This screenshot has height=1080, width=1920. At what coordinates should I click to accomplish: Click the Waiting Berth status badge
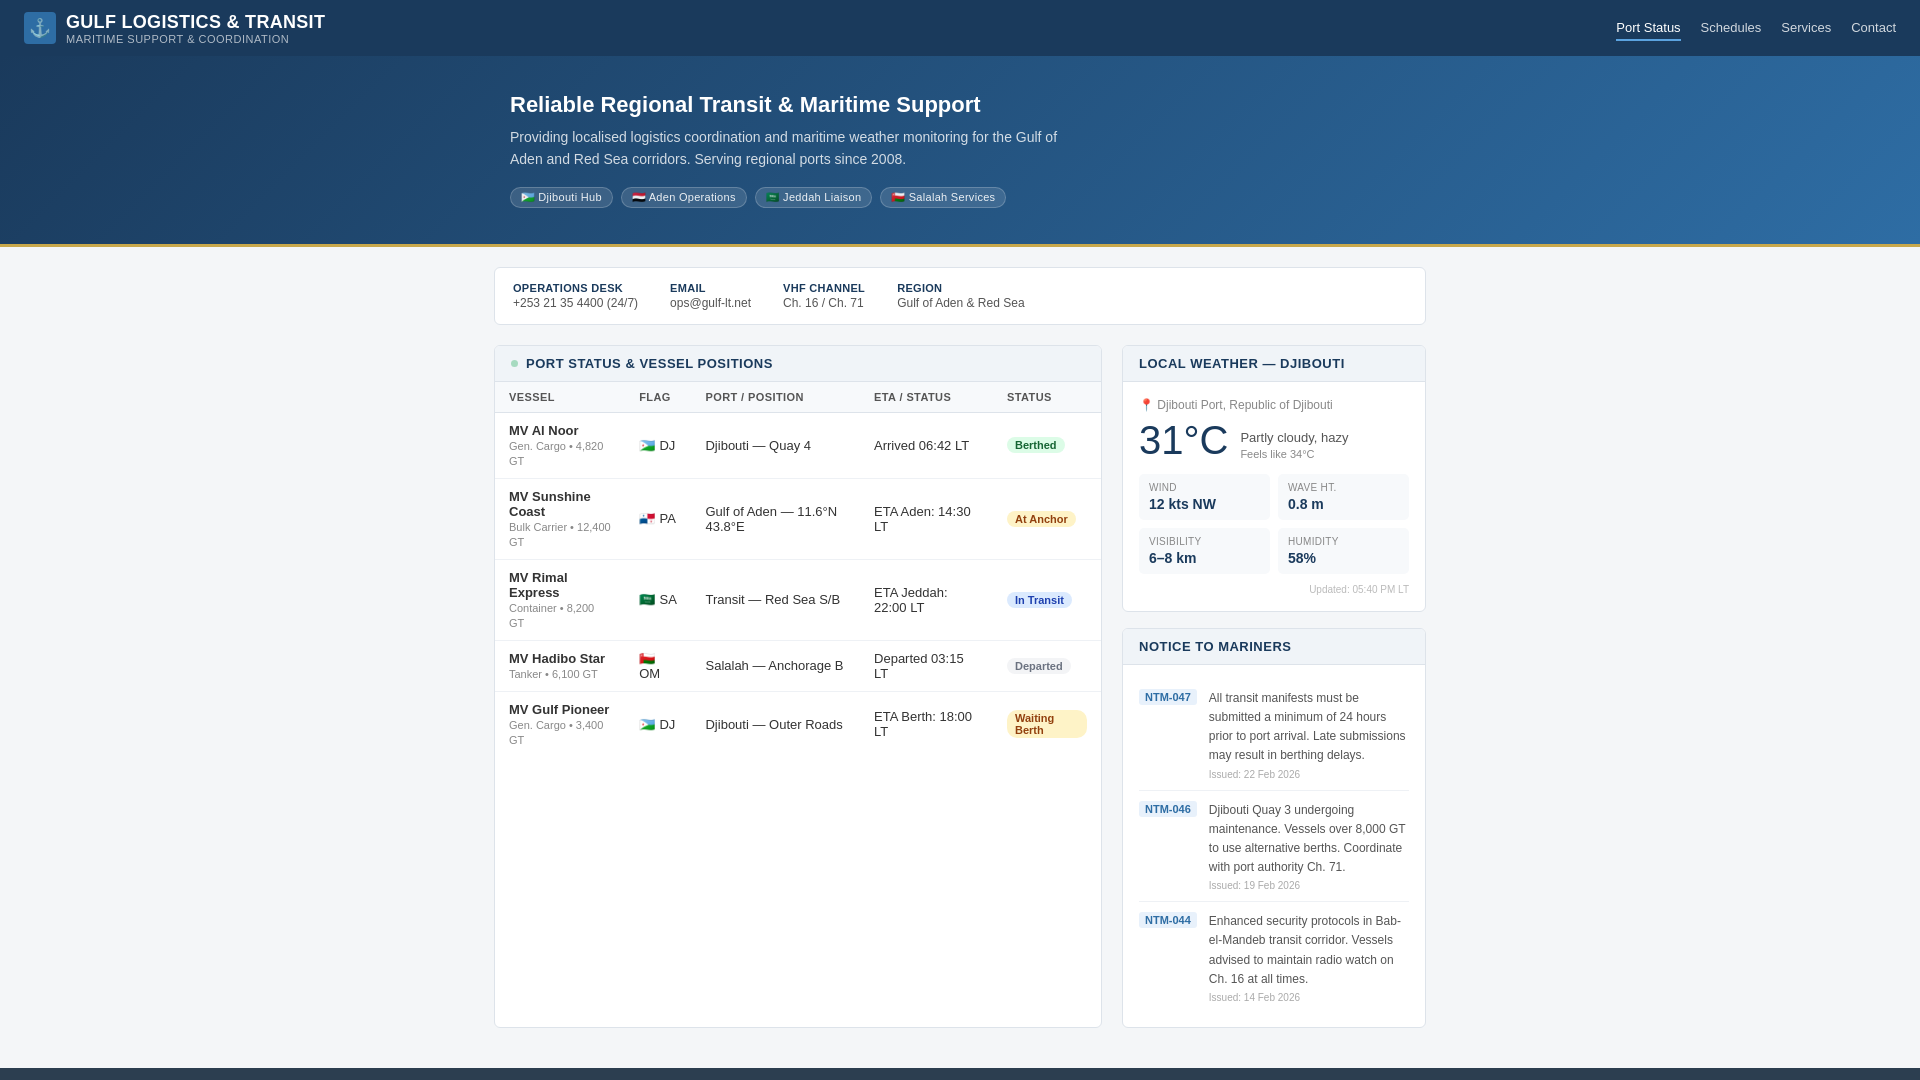pos(1046,724)
